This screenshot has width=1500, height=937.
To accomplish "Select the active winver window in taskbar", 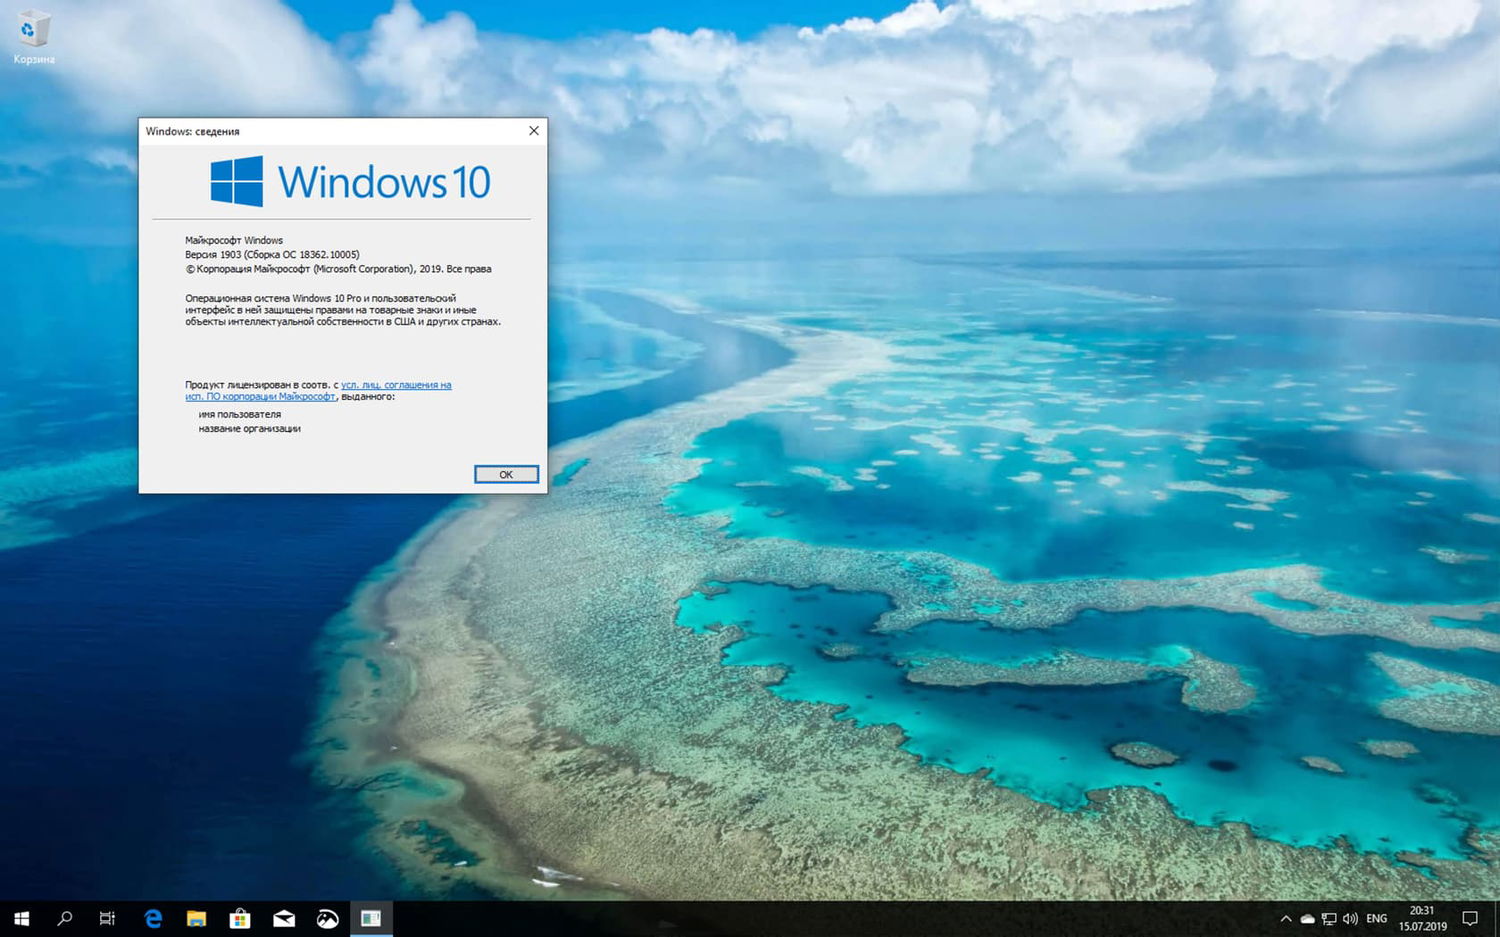I will [x=371, y=918].
